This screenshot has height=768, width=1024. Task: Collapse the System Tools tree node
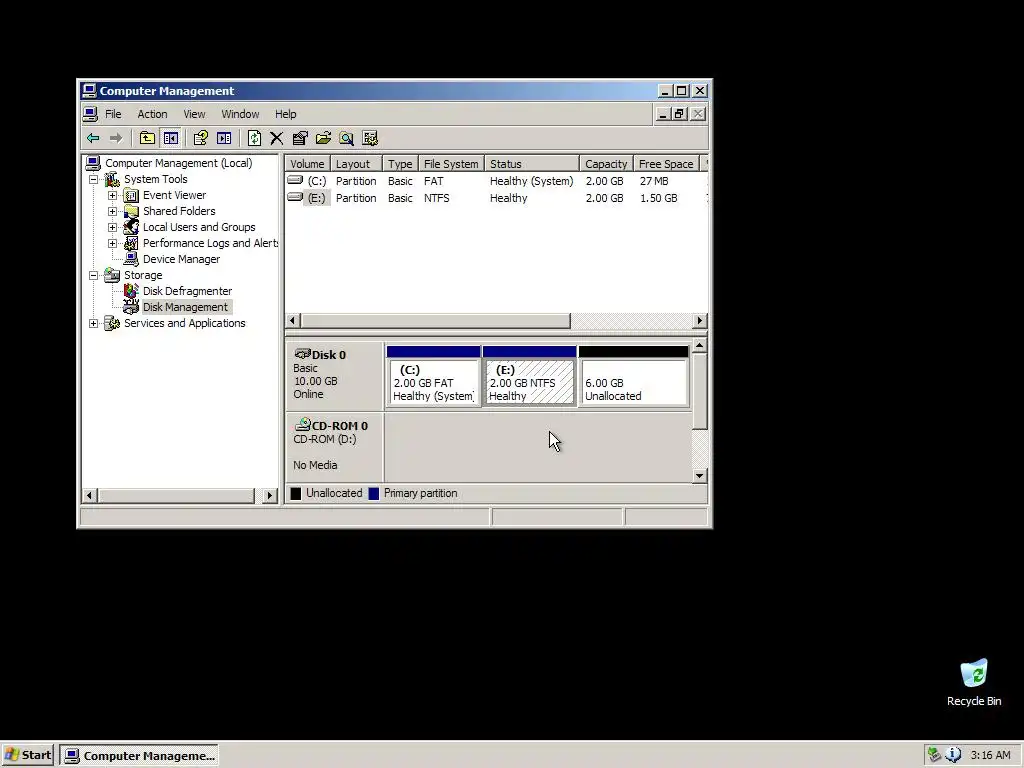click(x=94, y=180)
